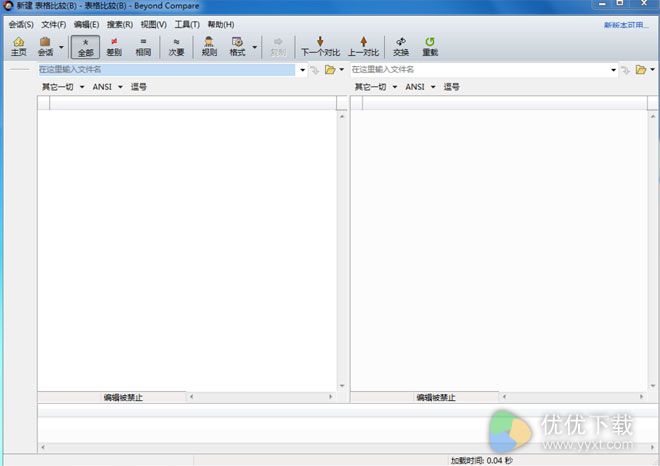Expand the 会话 toolbar dropdown arrow
Viewport: 660px width, 466px height.
pos(61,47)
